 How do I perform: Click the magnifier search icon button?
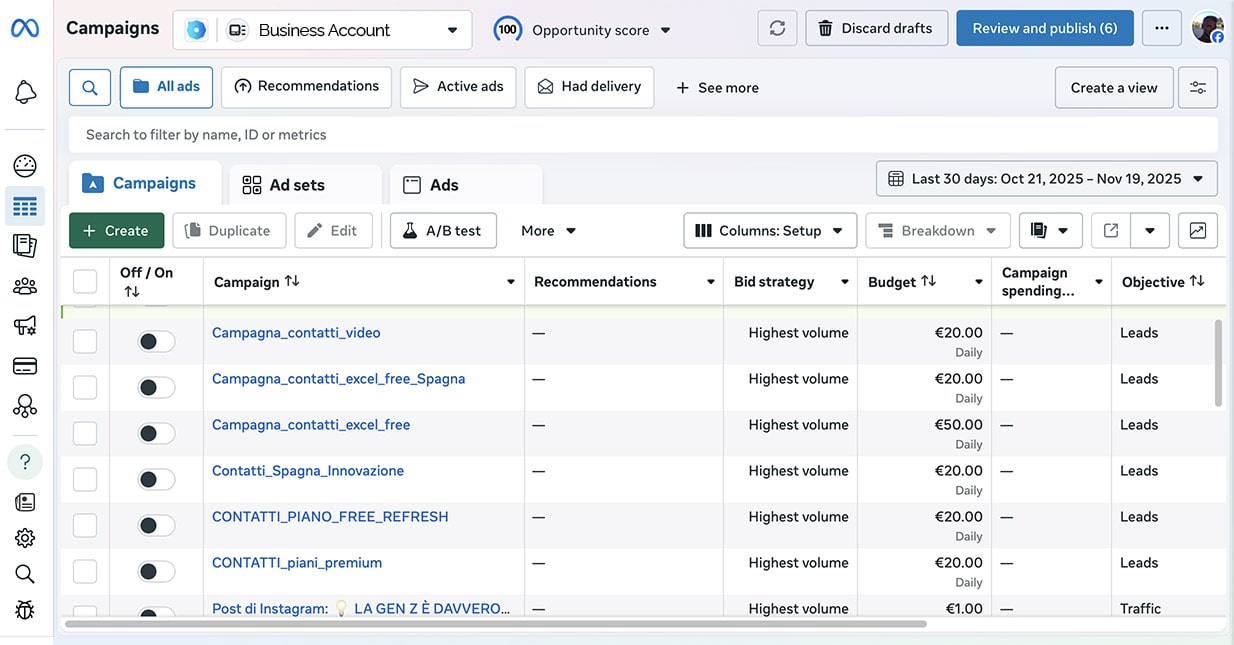pyautogui.click(x=90, y=88)
